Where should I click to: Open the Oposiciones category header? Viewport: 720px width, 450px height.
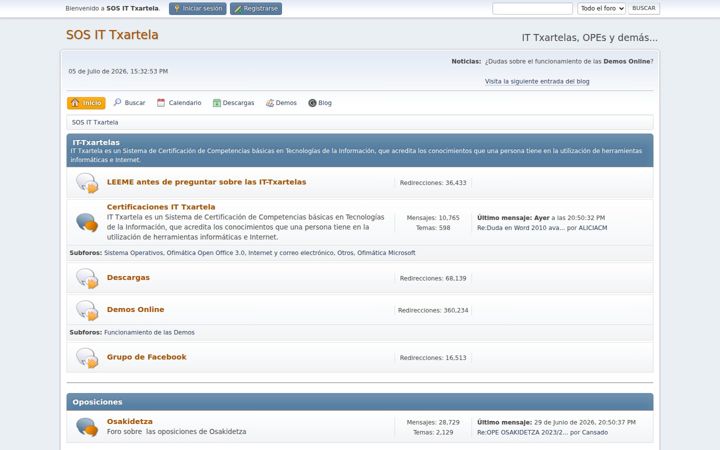tap(97, 402)
